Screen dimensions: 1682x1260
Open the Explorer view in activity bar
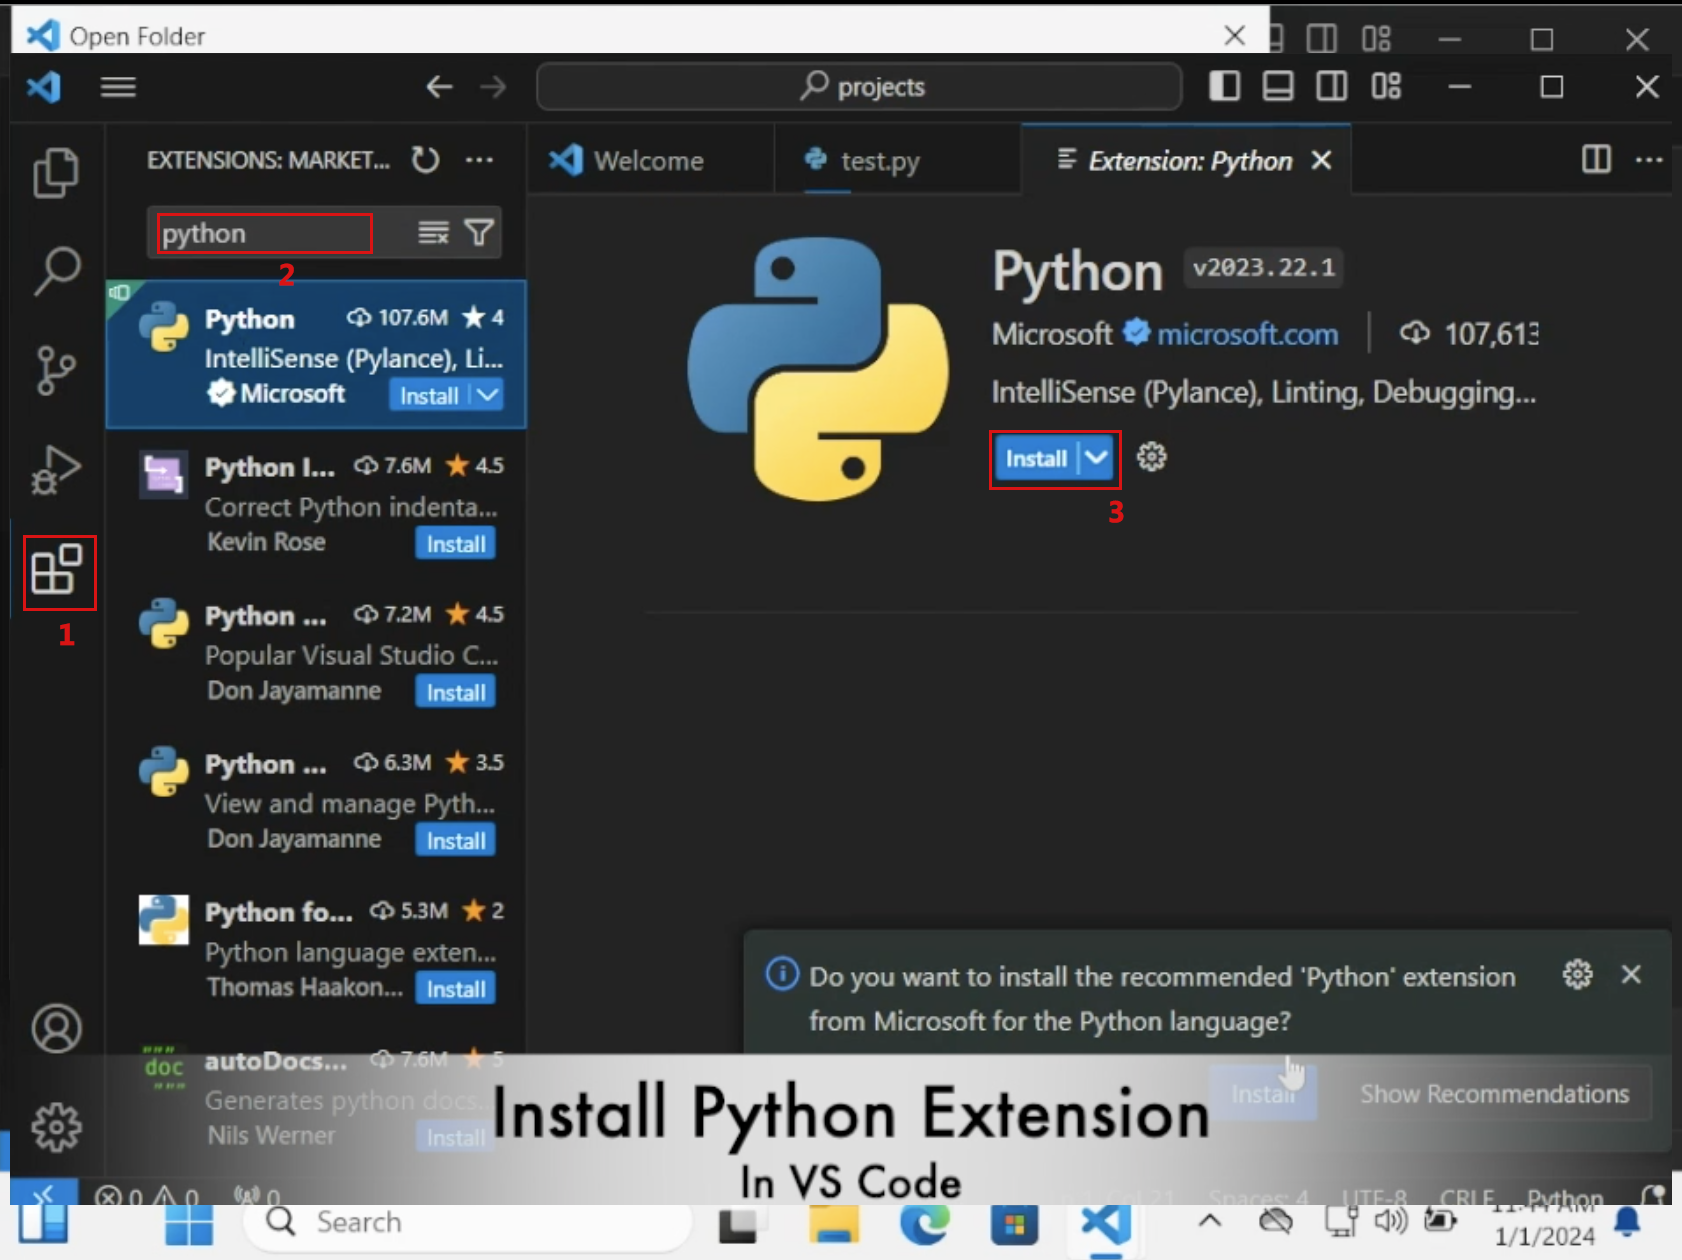(x=56, y=173)
